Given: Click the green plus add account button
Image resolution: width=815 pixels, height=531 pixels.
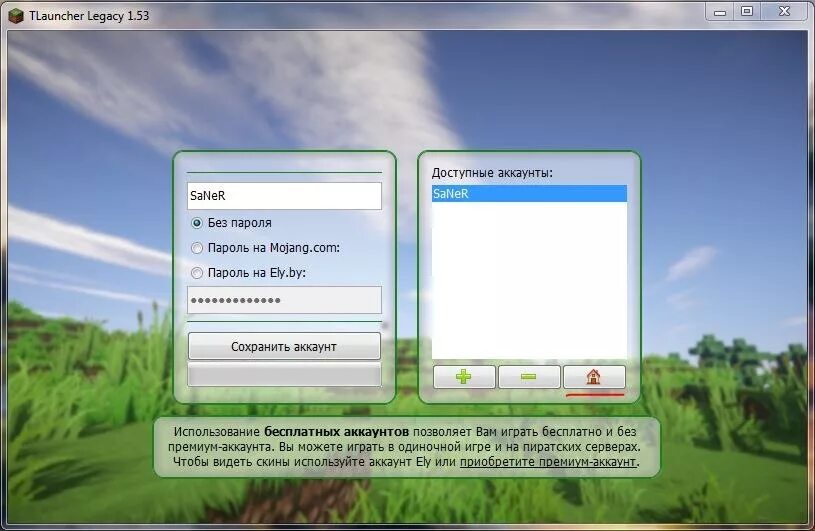Looking at the screenshot, I should 464,377.
